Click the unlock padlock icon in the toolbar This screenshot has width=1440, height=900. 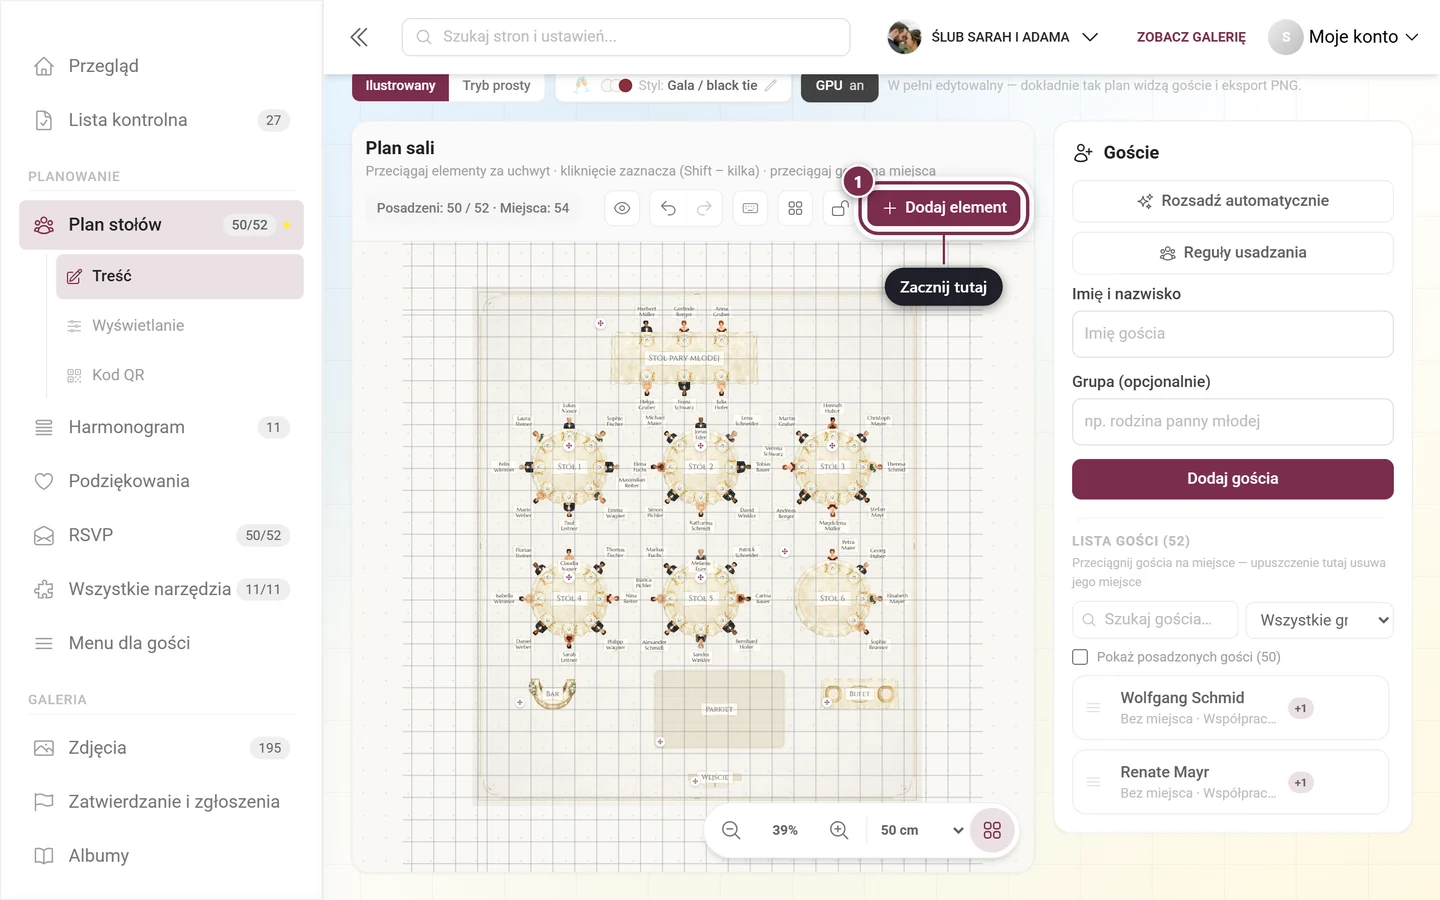tap(840, 208)
